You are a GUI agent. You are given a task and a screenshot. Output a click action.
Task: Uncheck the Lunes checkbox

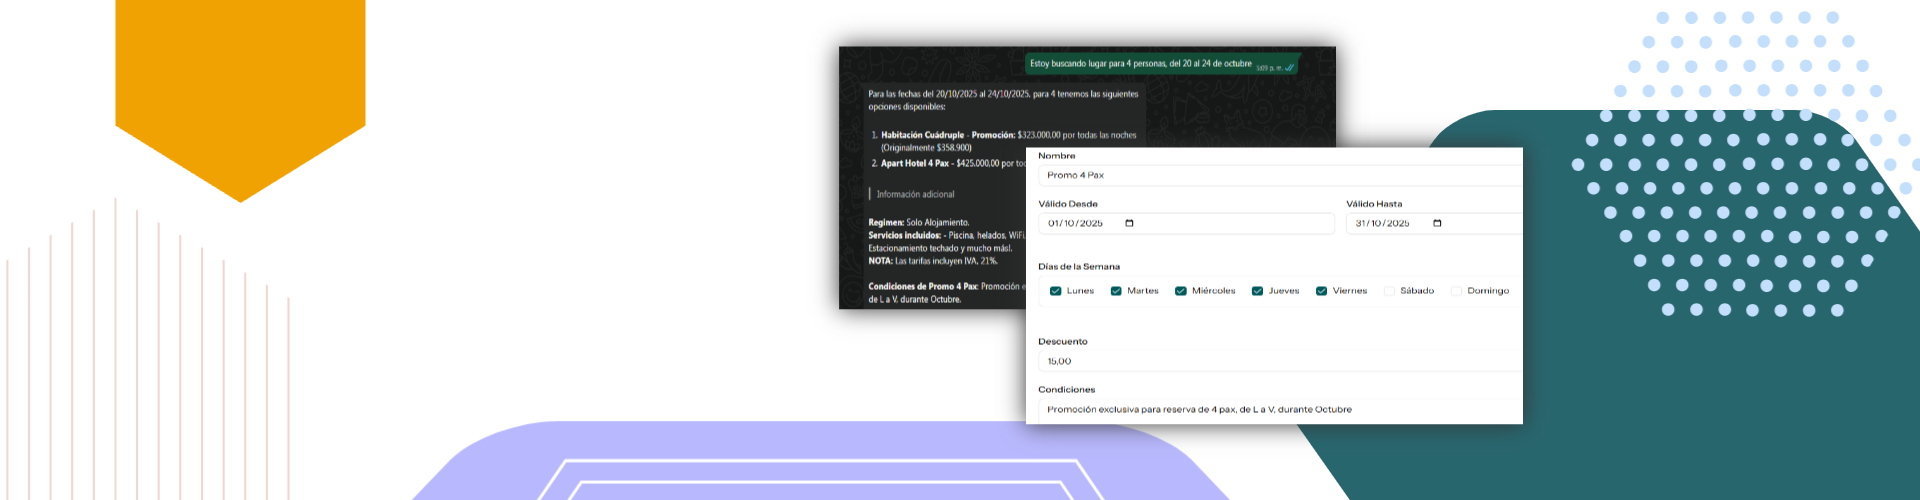tap(1055, 291)
